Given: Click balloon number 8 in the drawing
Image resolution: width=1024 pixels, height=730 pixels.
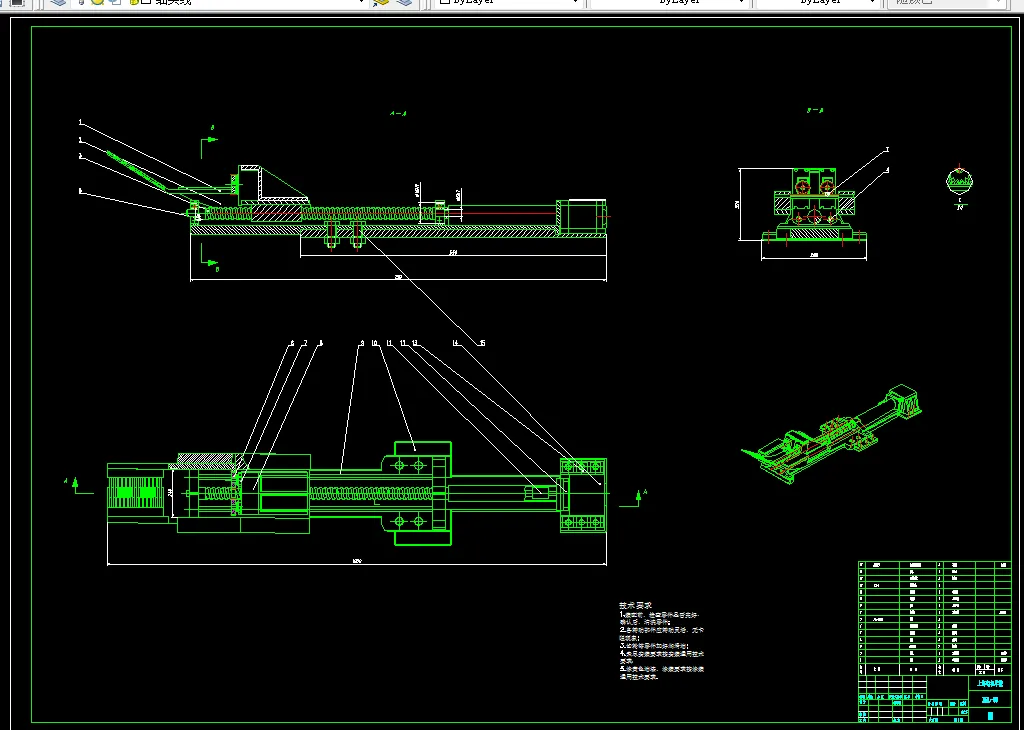Looking at the screenshot, I should tap(321, 343).
